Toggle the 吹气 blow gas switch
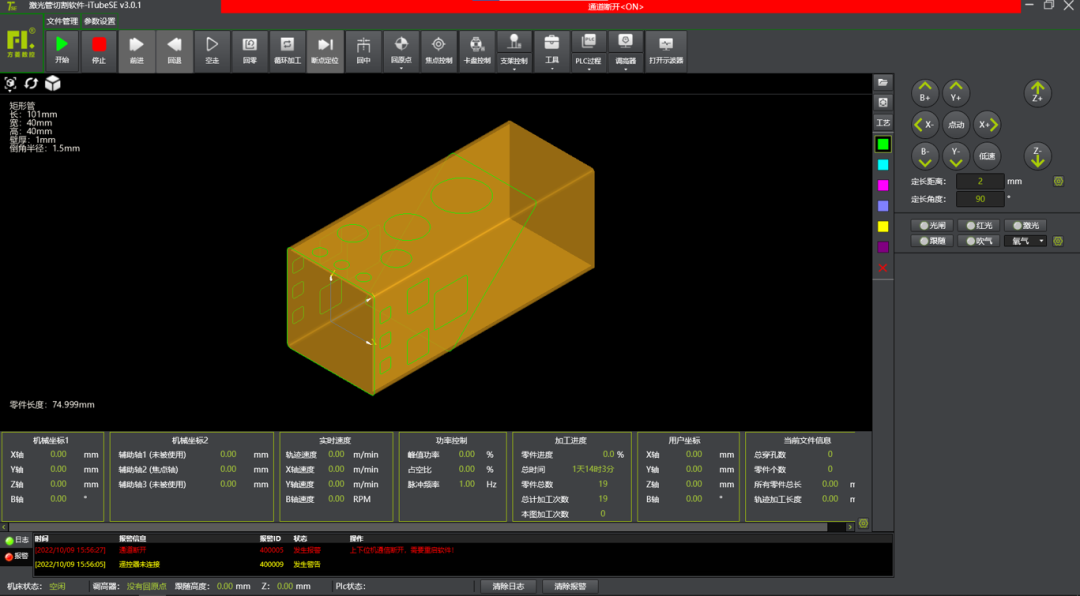Screen dimensions: 1080x596 (979, 241)
